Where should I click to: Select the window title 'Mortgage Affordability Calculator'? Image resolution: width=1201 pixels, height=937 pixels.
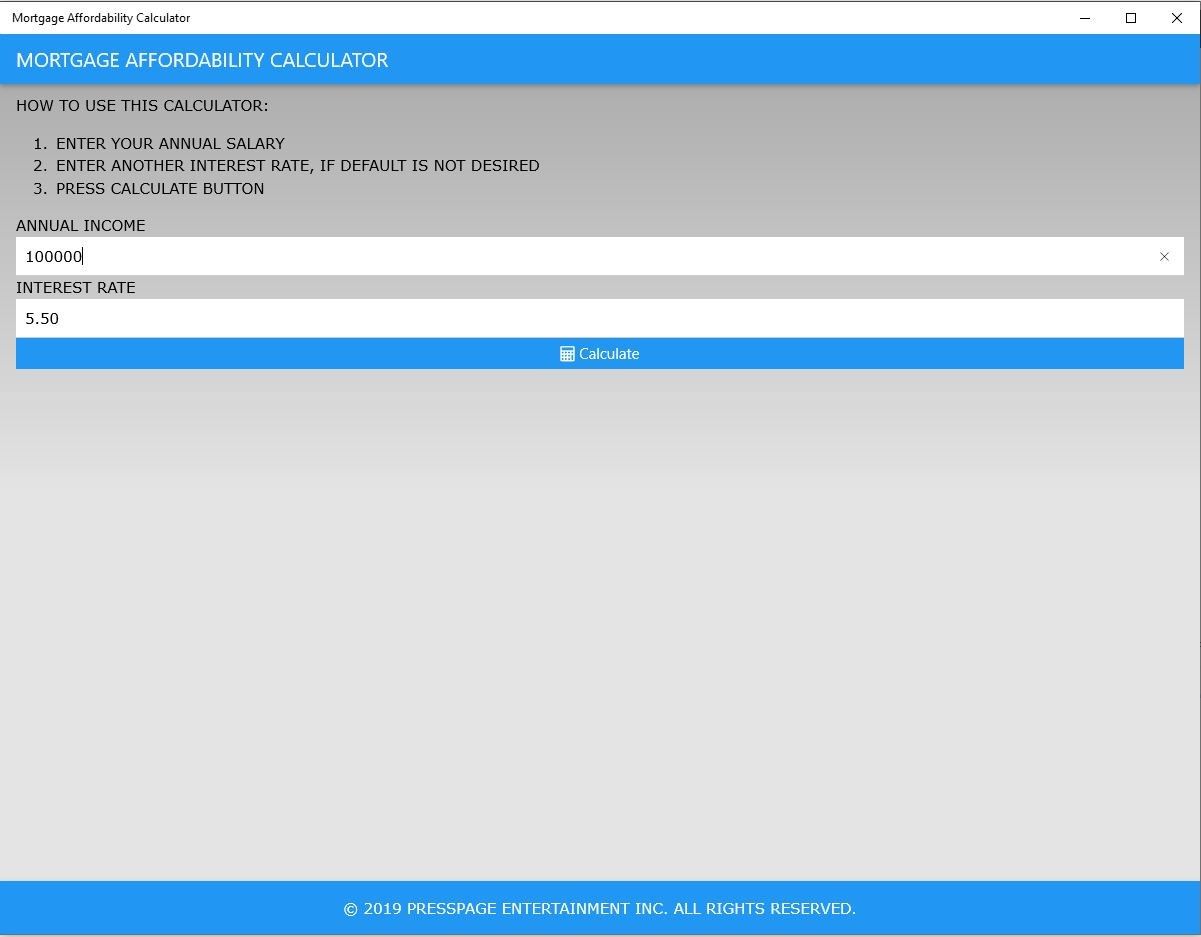101,17
